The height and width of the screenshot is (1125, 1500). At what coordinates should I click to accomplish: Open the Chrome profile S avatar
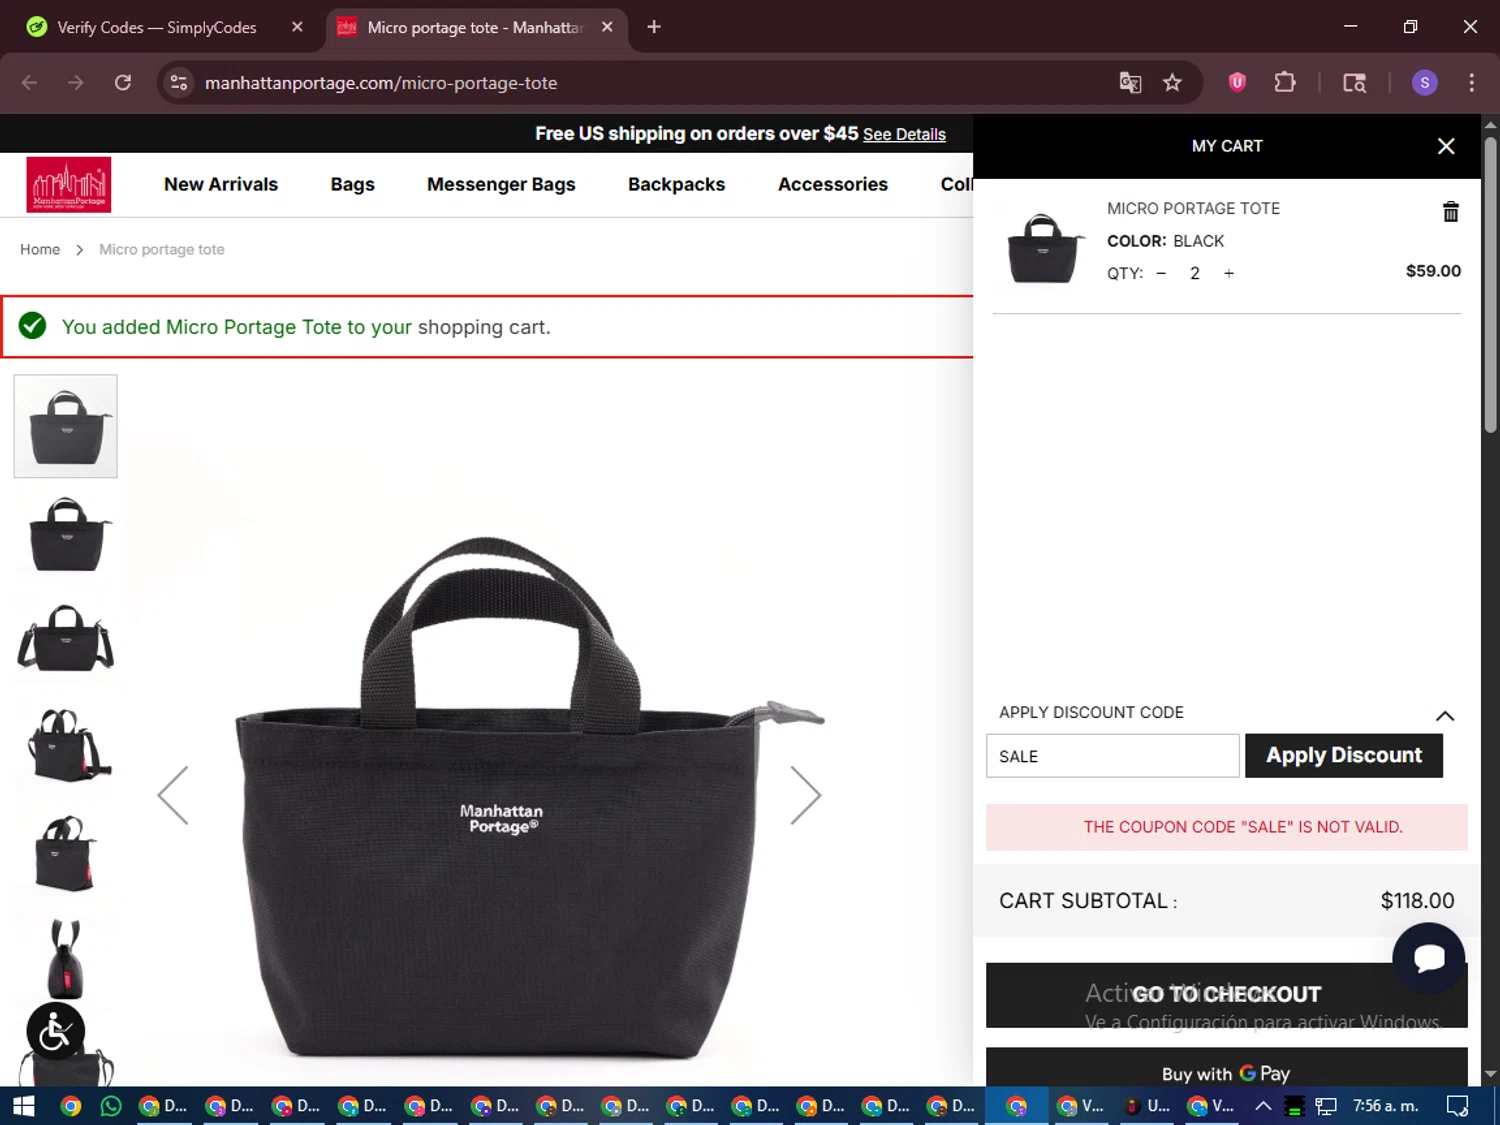tap(1425, 83)
